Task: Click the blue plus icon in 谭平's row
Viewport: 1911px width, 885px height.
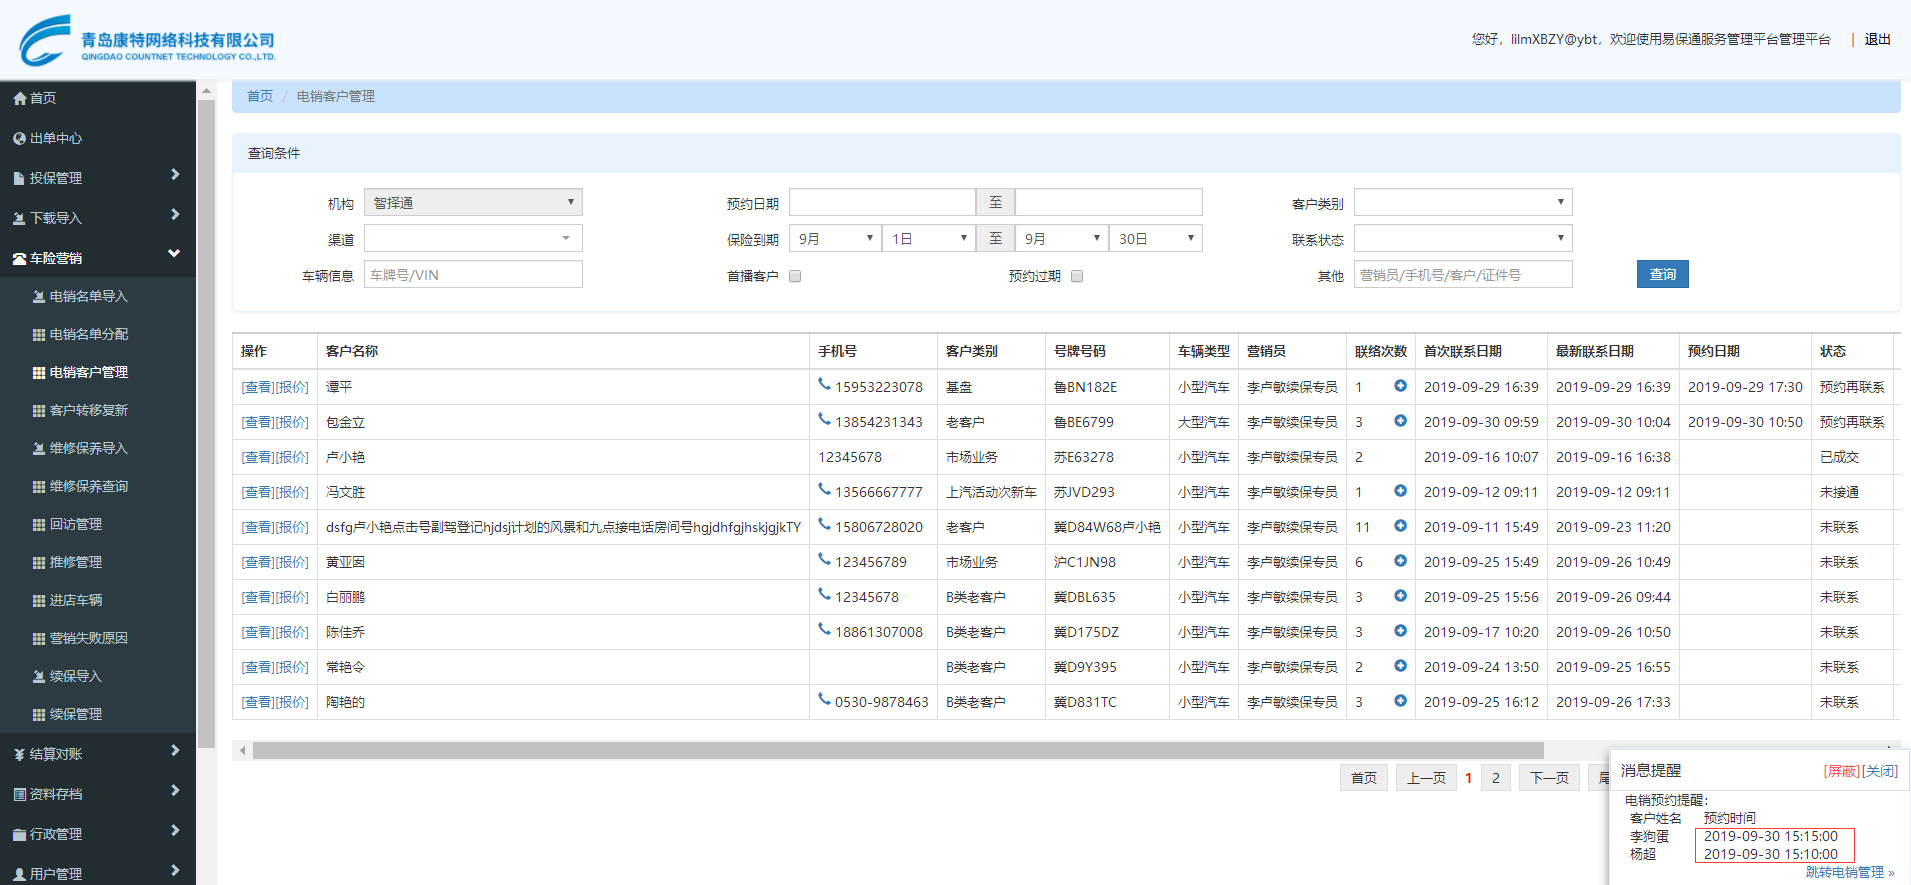Action: [1400, 386]
